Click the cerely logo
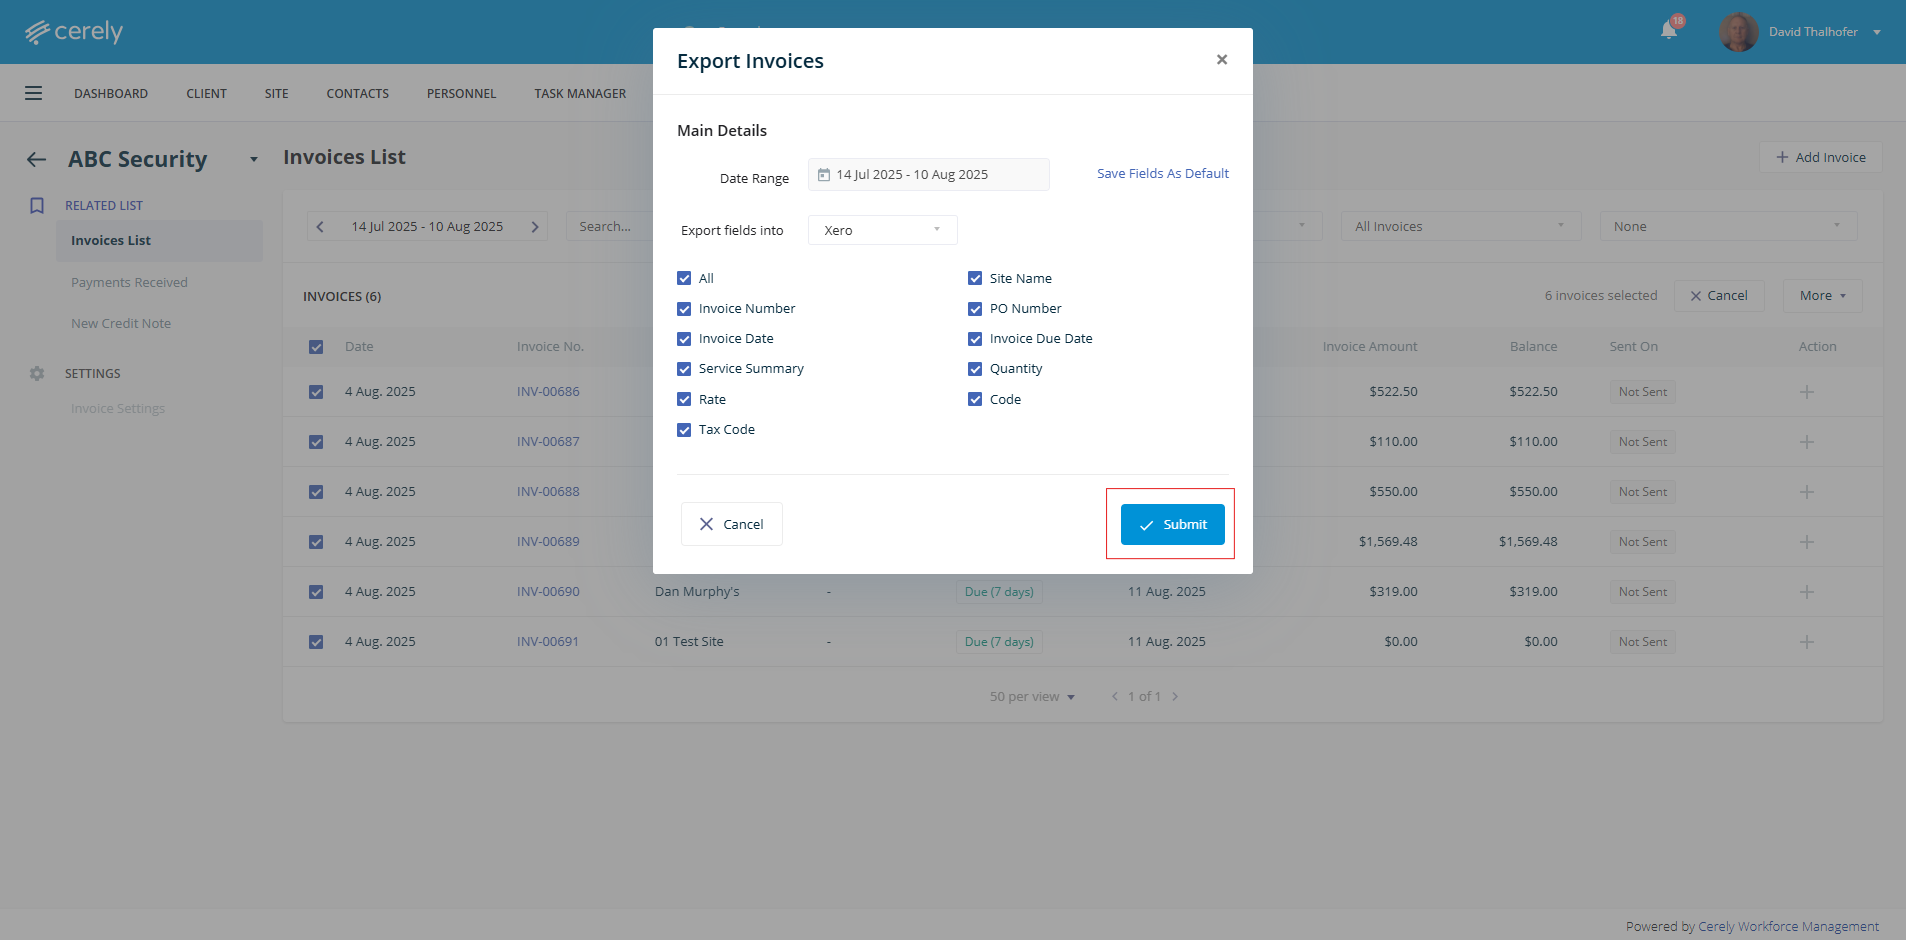This screenshot has height=940, width=1906. point(74,32)
